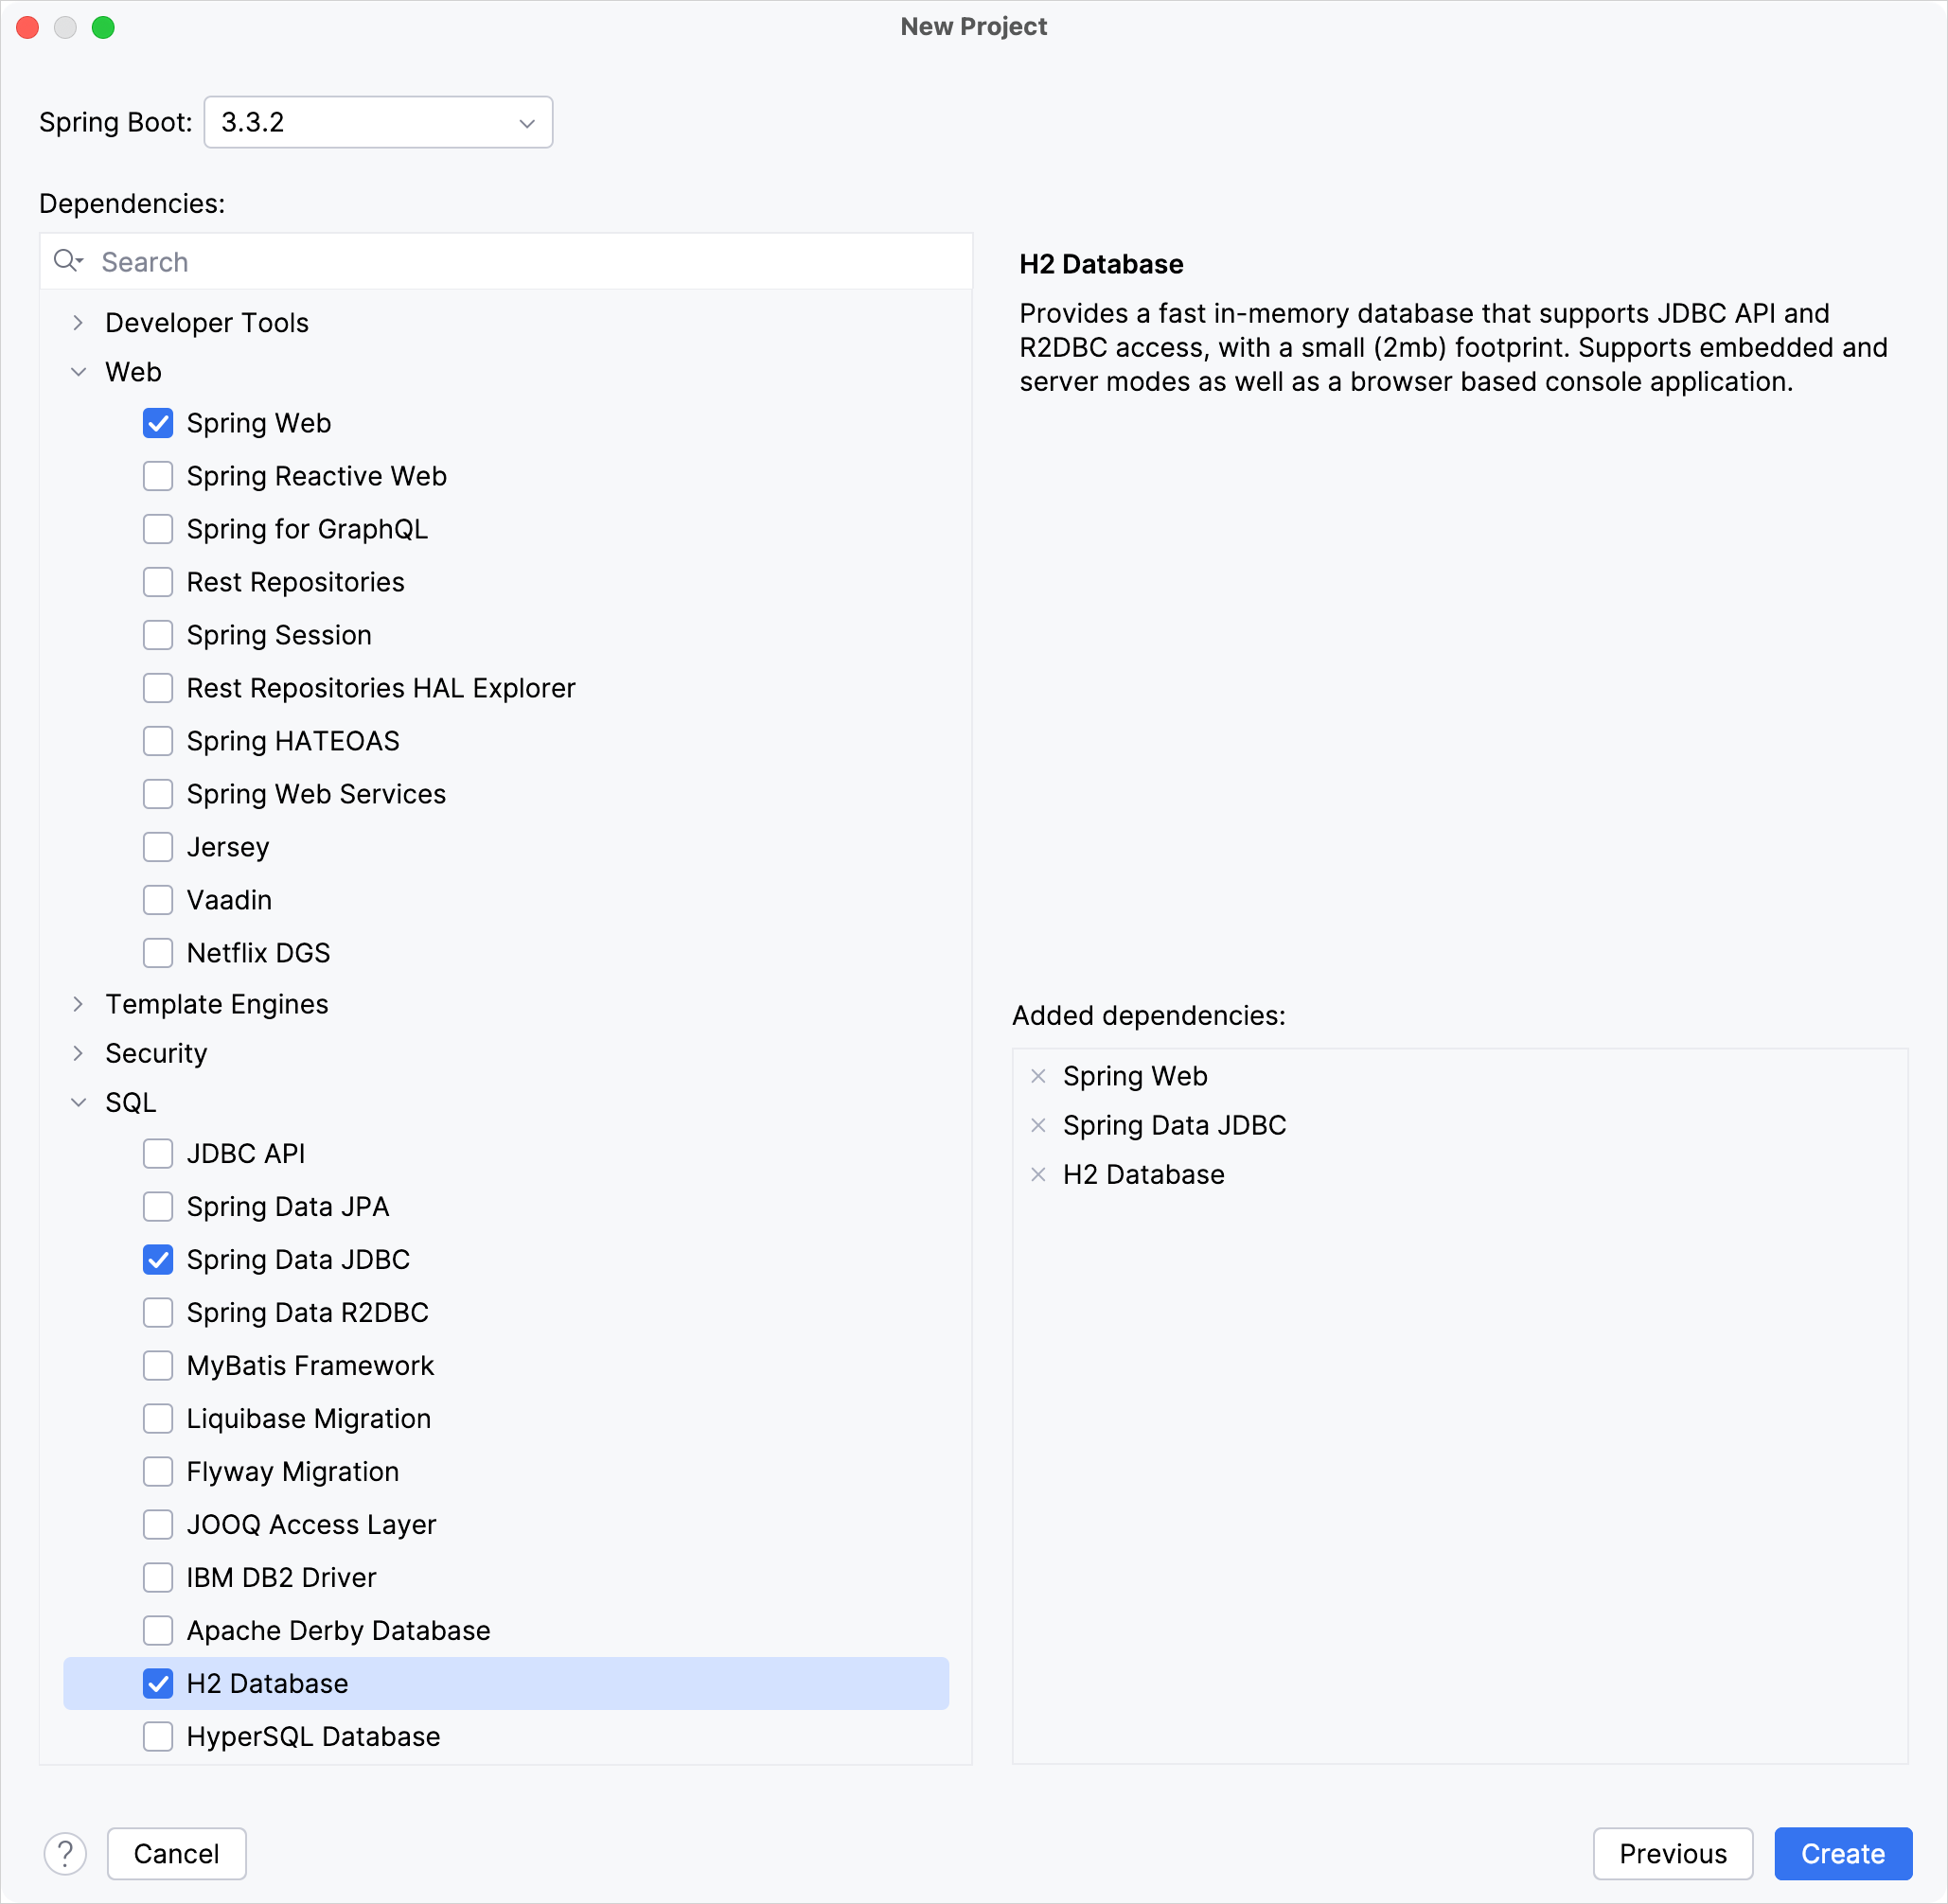Image resolution: width=1948 pixels, height=1904 pixels.
Task: Toggle Spring Data JPA dependency on
Action: [157, 1207]
